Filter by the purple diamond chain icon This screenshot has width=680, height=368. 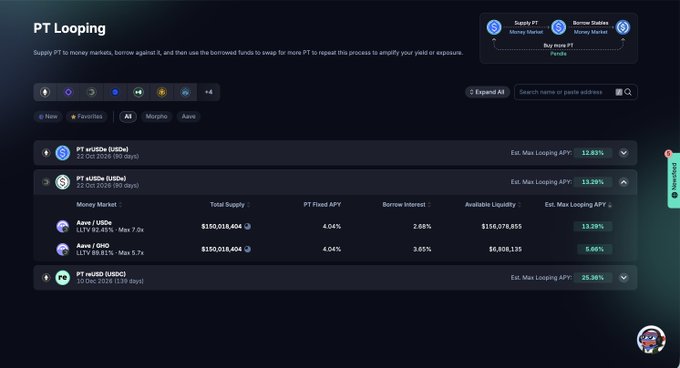tap(69, 92)
